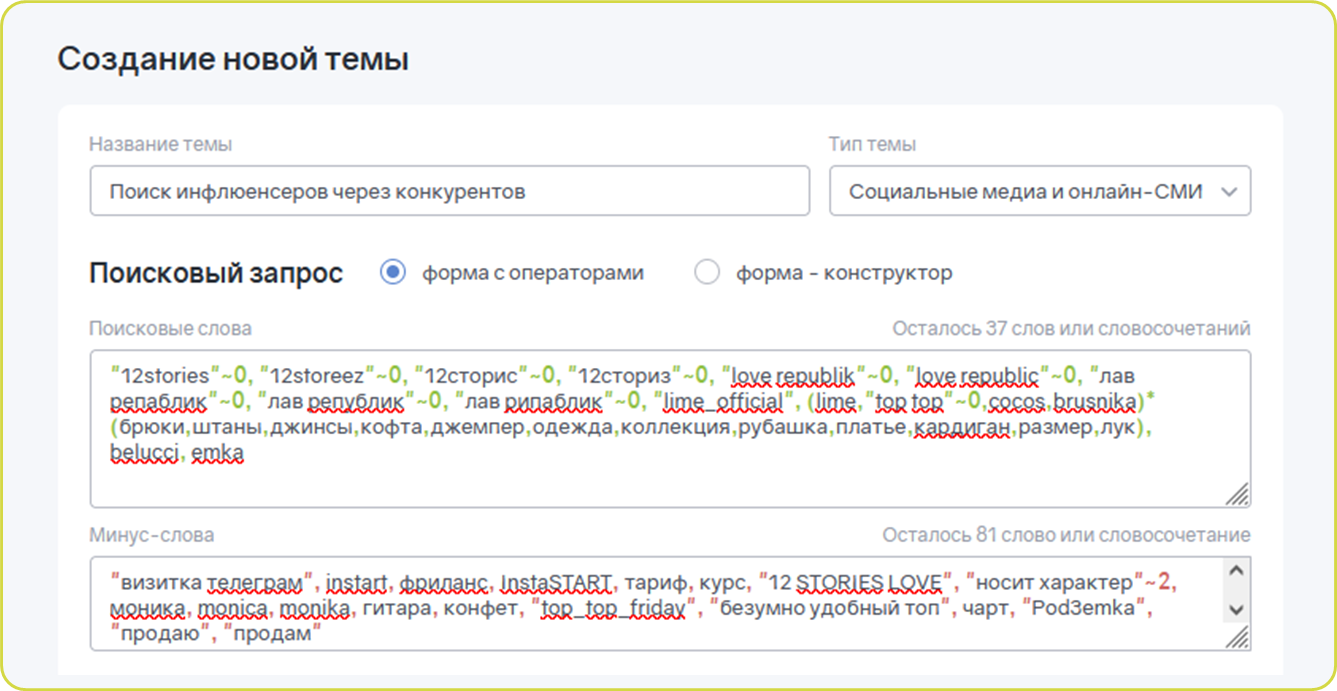Click the 'Поисковый запрос' section heading
Image resolution: width=1337 pixels, height=691 pixels.
pos(216,273)
